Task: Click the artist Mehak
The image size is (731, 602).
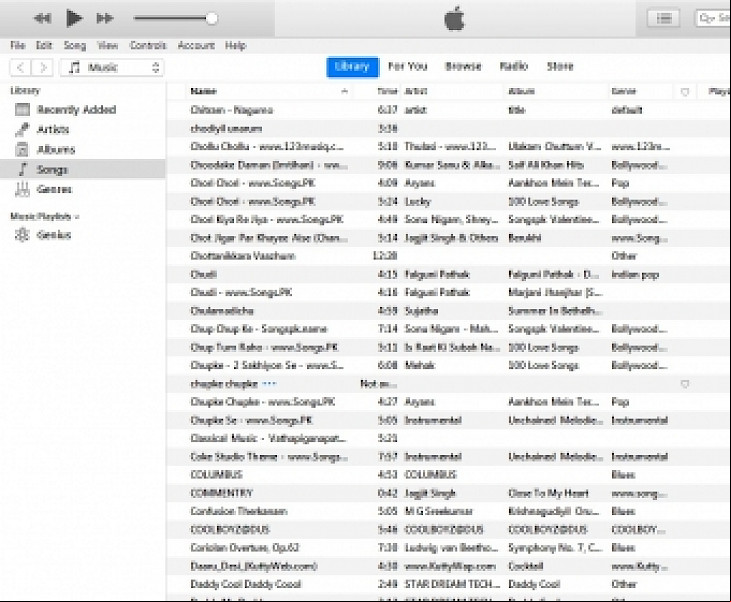Action: (x=420, y=365)
